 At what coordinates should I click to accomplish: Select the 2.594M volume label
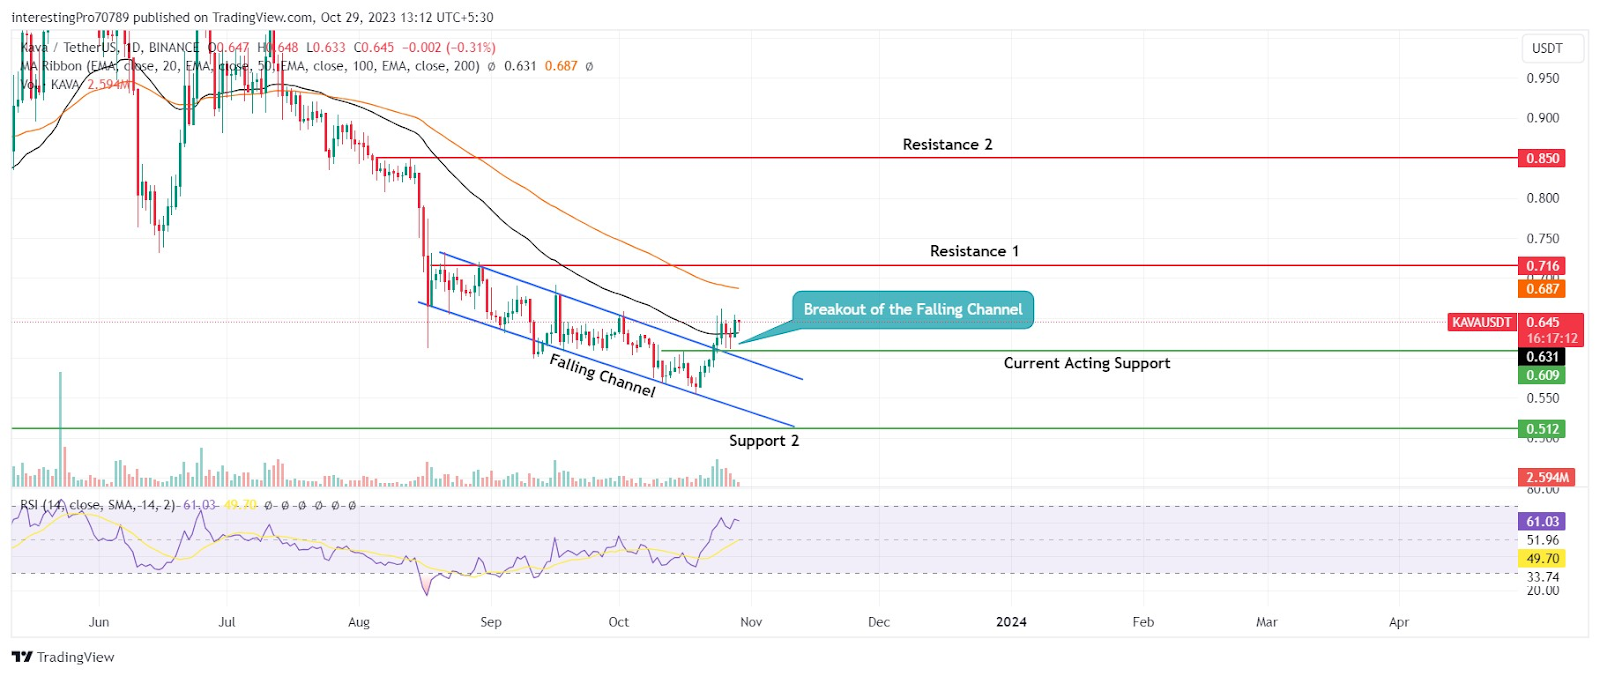pyautogui.click(x=1546, y=477)
